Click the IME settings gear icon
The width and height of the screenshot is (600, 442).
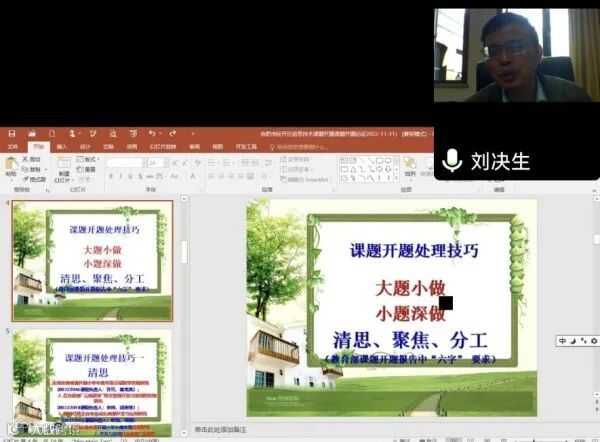click(x=593, y=341)
